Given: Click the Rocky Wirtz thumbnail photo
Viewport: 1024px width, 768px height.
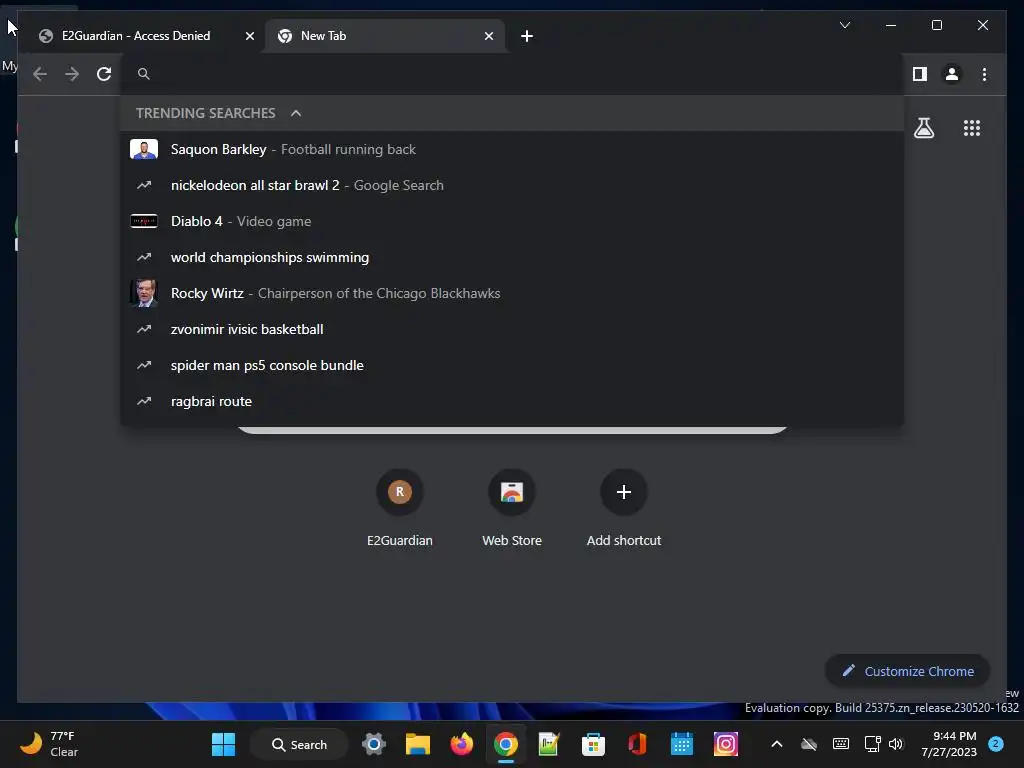Looking at the screenshot, I should tap(144, 293).
